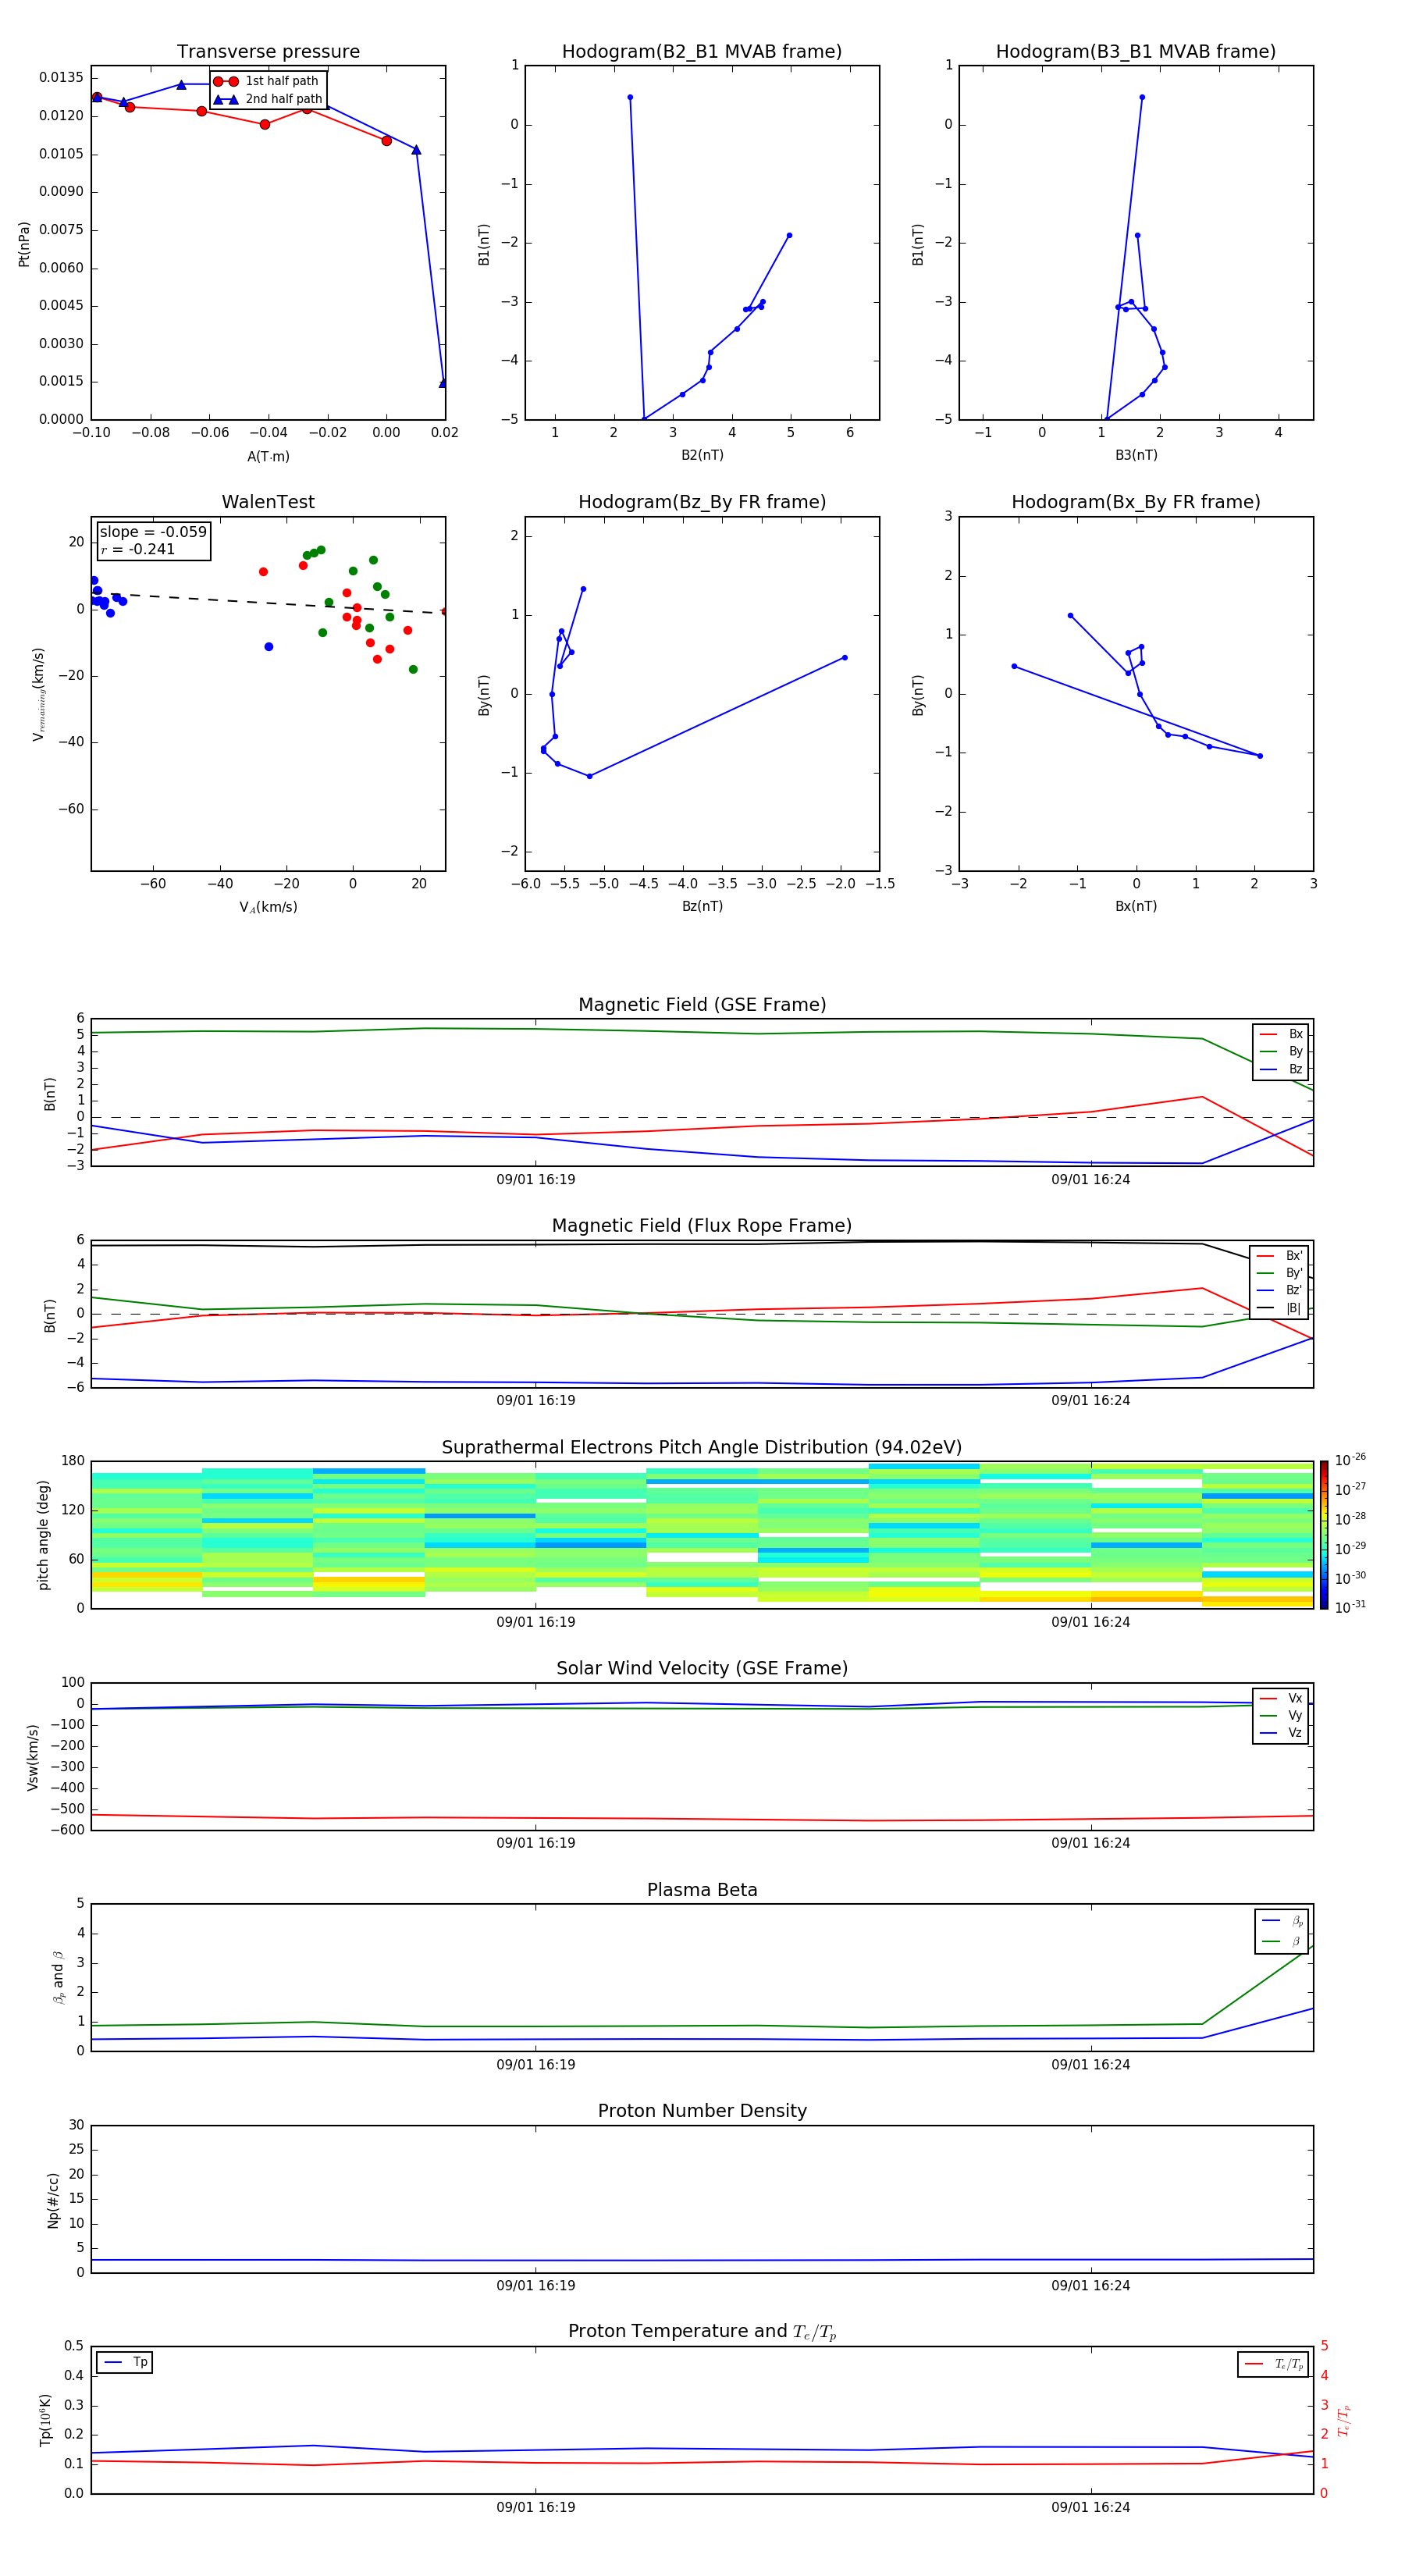1405x2576 pixels.
Task: Click |B| legend entry in flux rope plot
Action: coord(1280,1308)
